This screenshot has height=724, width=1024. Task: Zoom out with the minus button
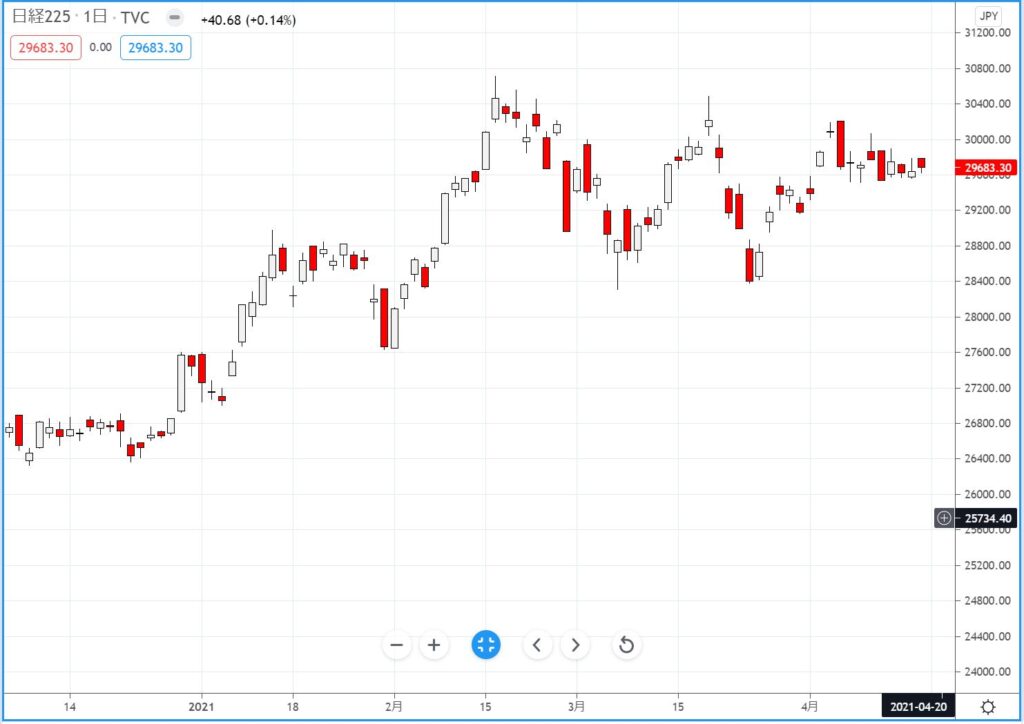click(397, 645)
